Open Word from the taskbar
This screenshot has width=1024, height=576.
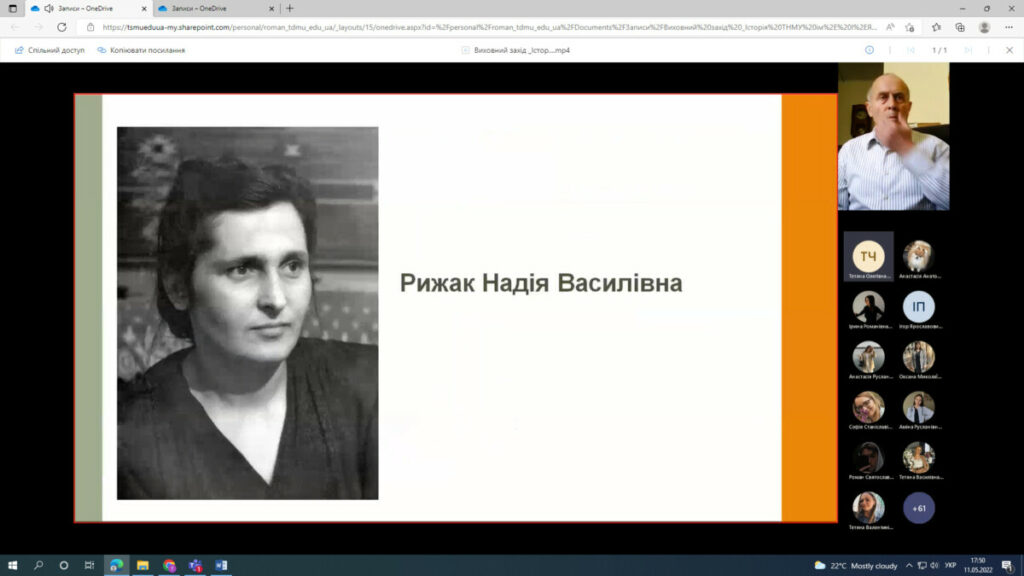(221, 565)
